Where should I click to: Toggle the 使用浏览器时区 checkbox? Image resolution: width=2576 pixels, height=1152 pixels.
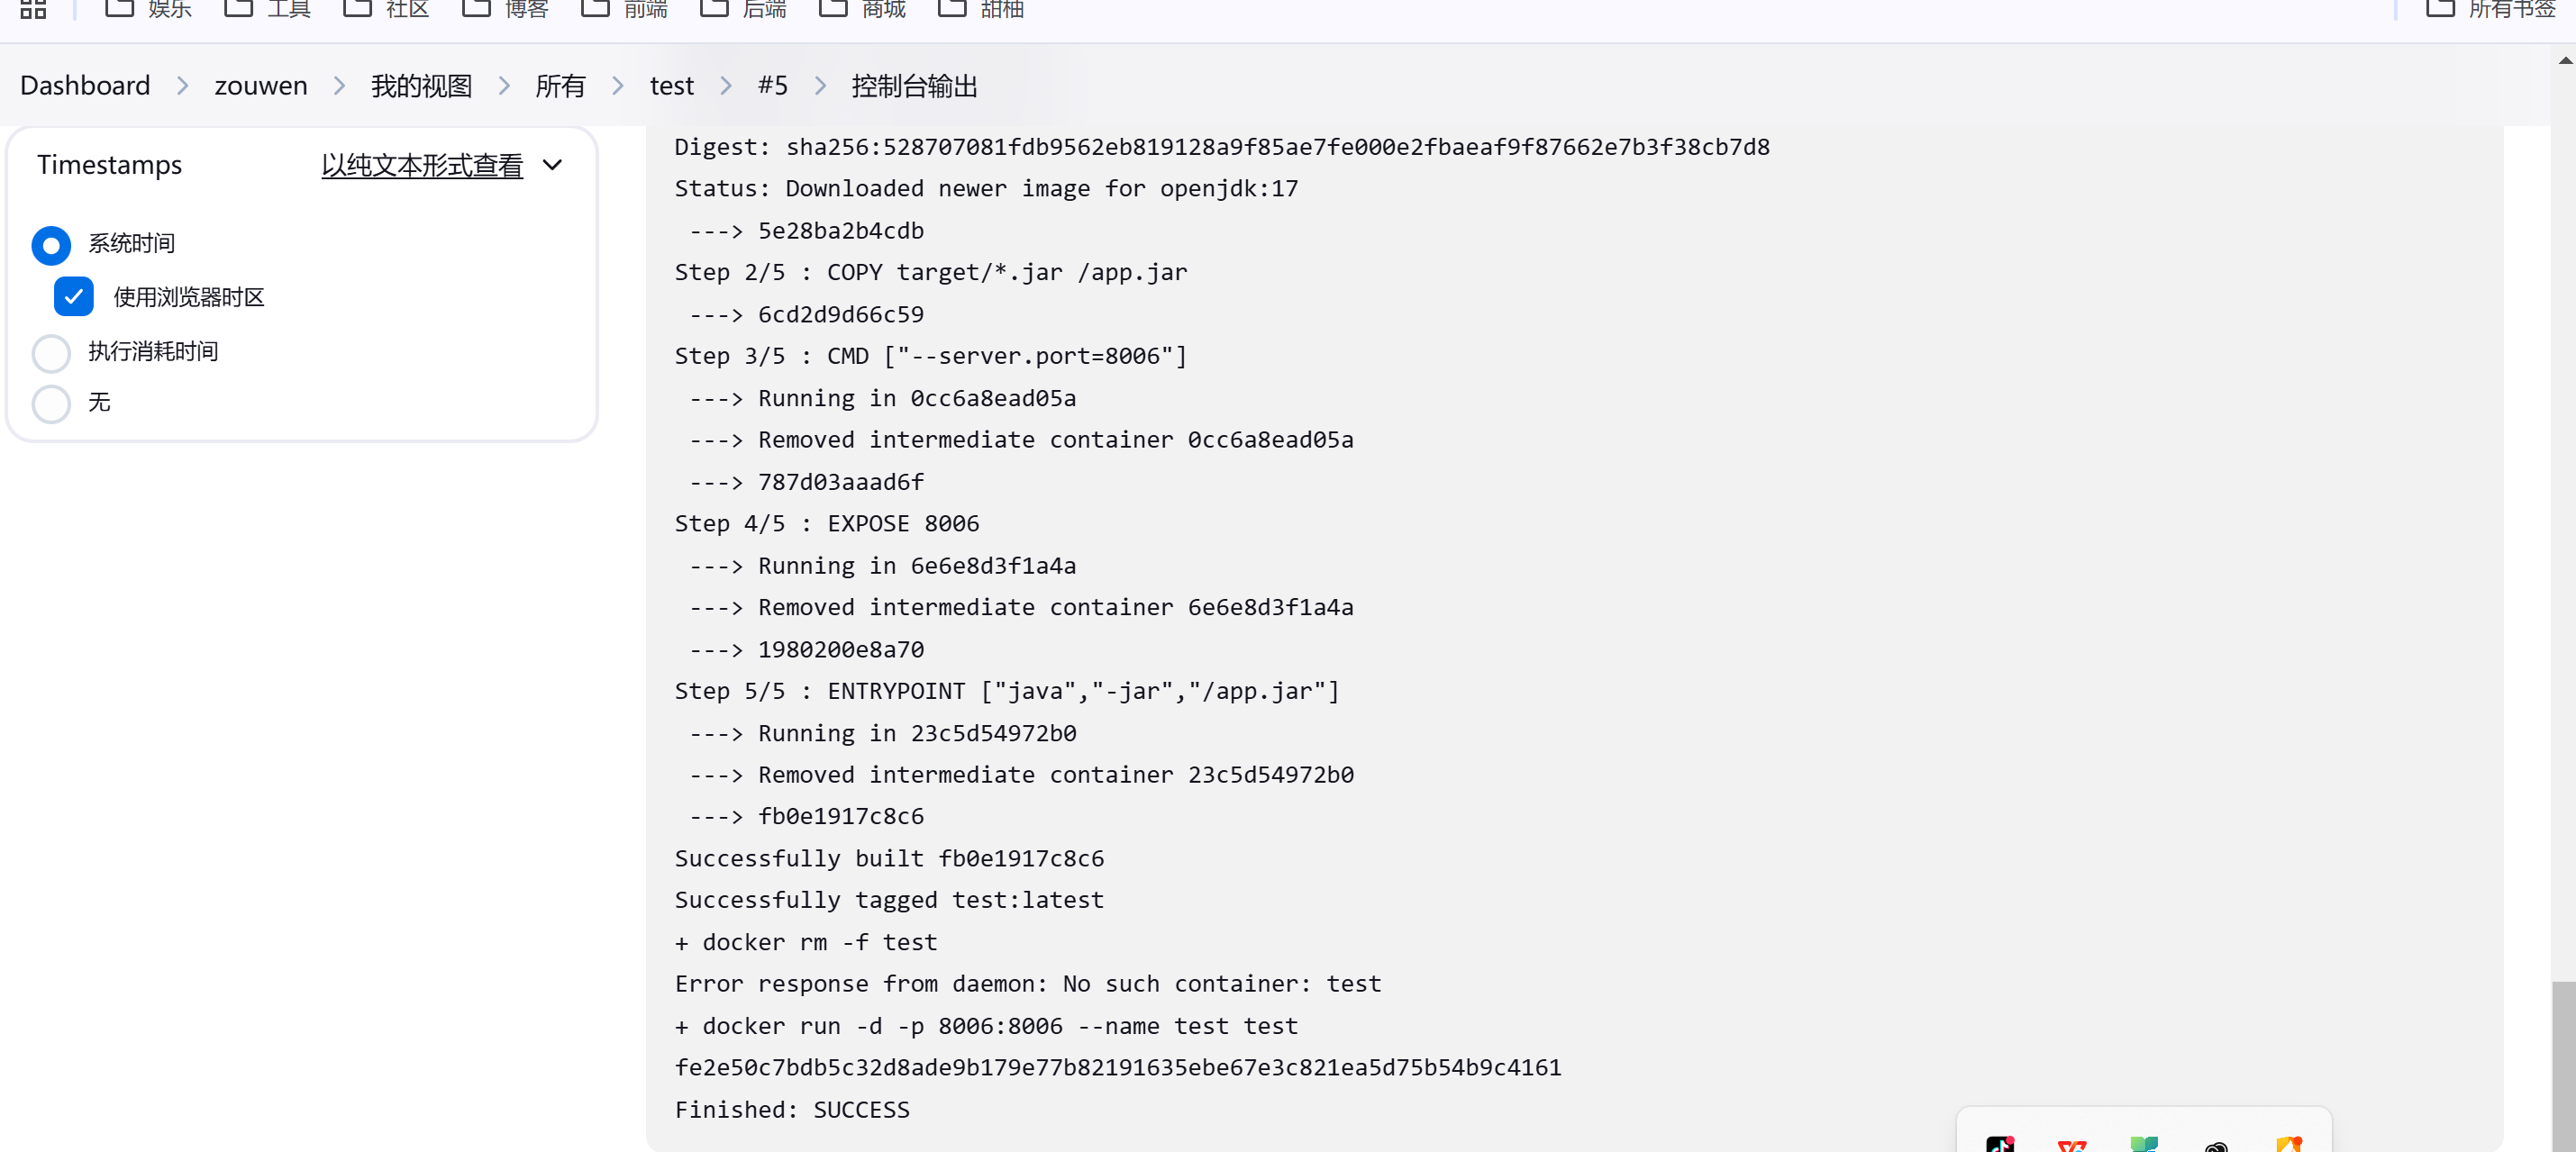74,297
